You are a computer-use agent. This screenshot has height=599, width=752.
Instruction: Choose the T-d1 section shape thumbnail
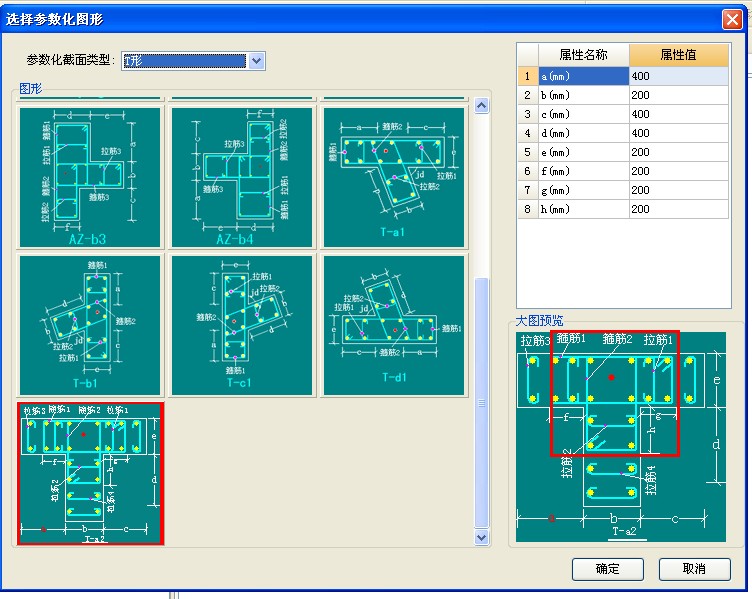tap(394, 325)
